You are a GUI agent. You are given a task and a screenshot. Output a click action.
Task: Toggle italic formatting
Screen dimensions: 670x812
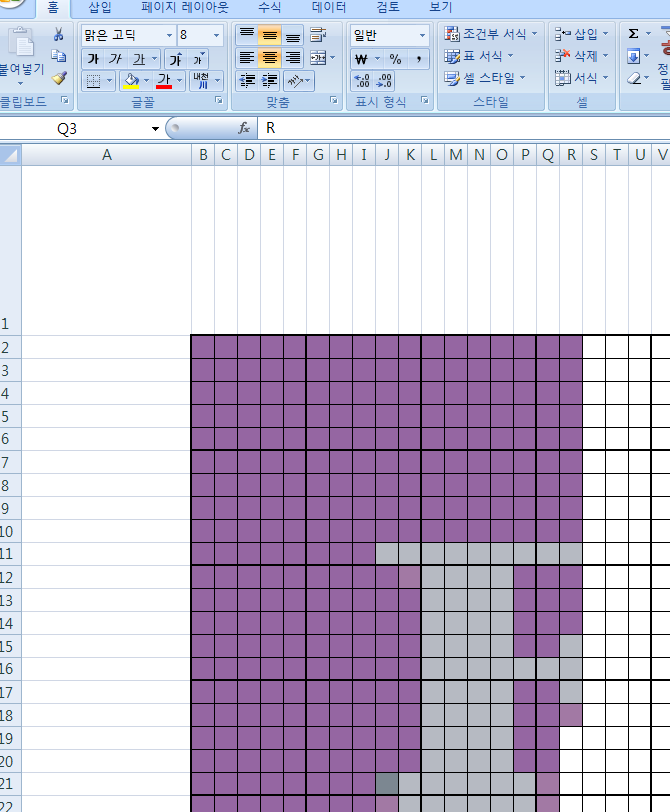[x=116, y=59]
